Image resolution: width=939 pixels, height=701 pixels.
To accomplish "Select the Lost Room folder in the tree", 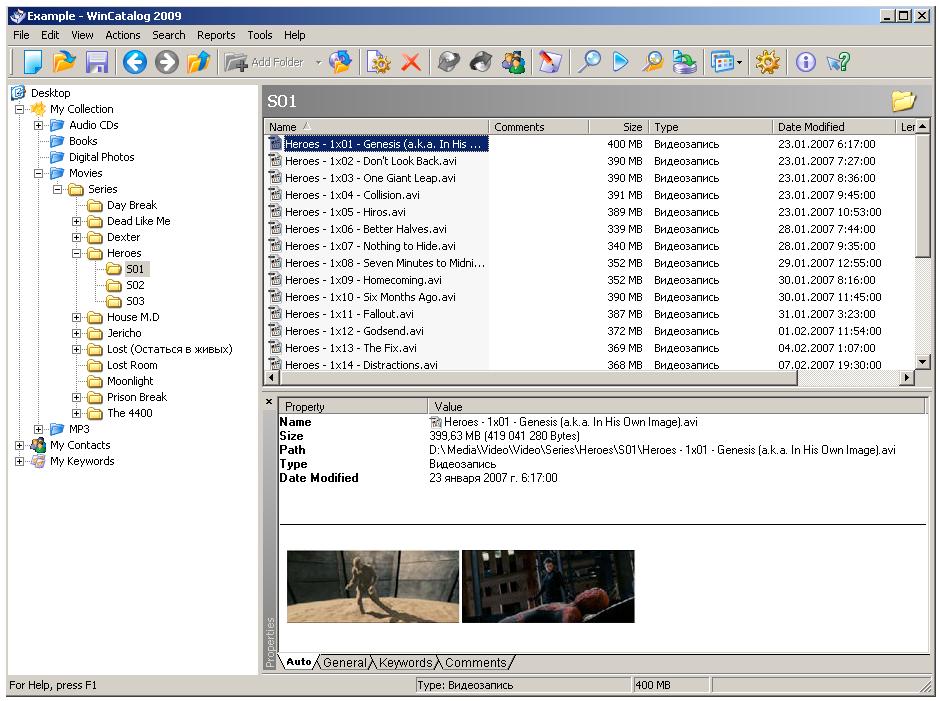I will tap(132, 365).
